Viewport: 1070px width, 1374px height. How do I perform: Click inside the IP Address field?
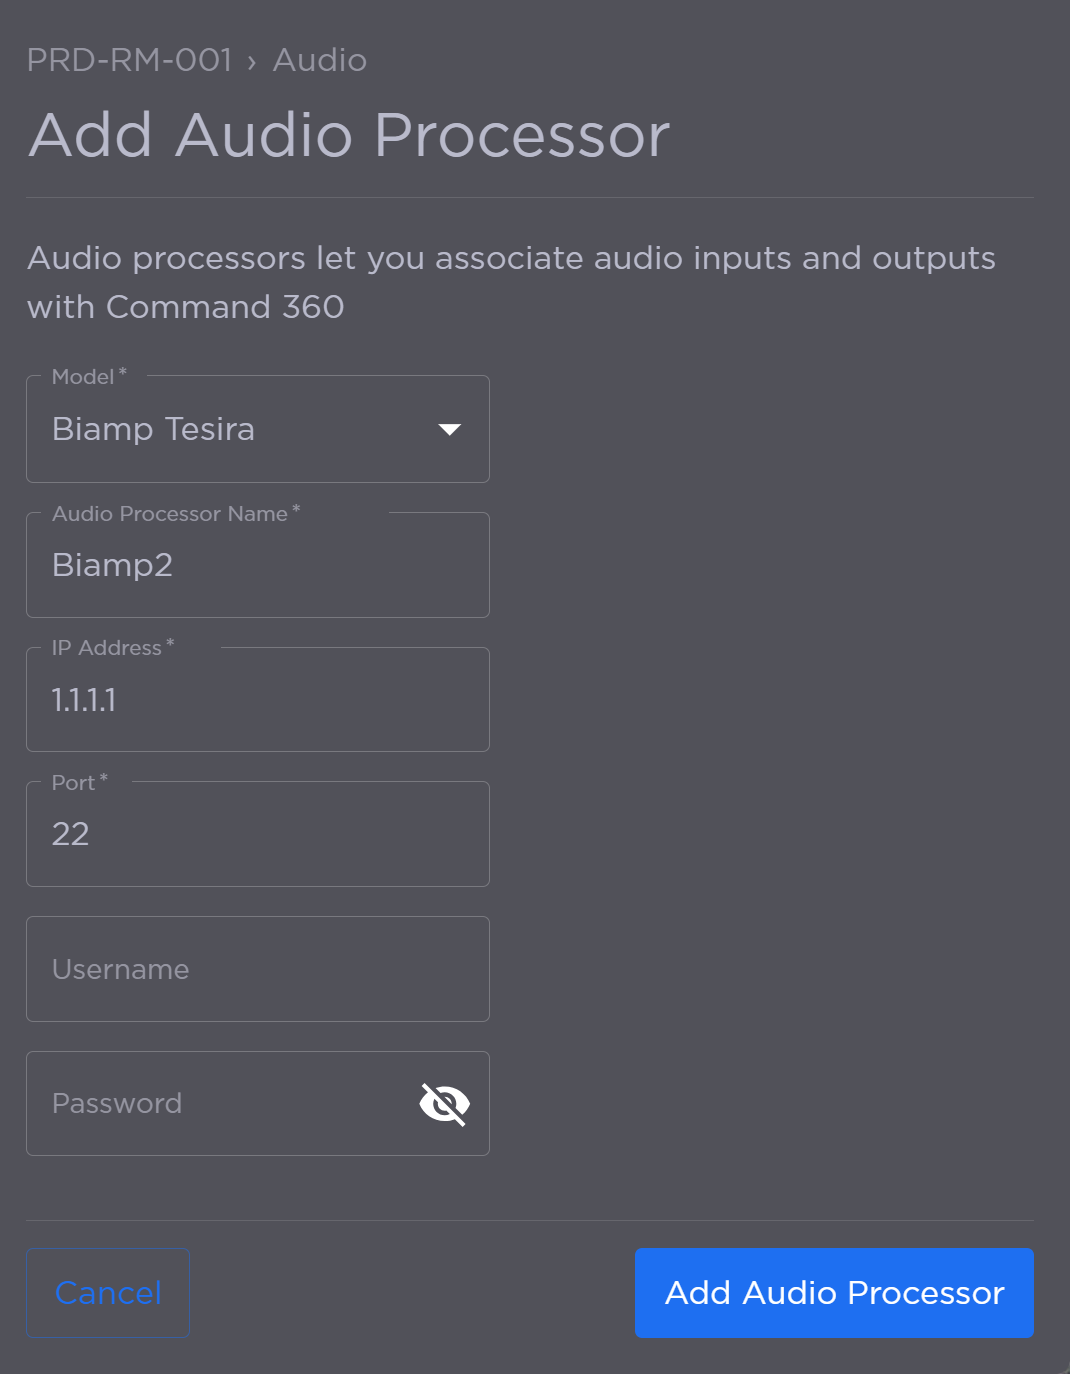click(x=257, y=700)
